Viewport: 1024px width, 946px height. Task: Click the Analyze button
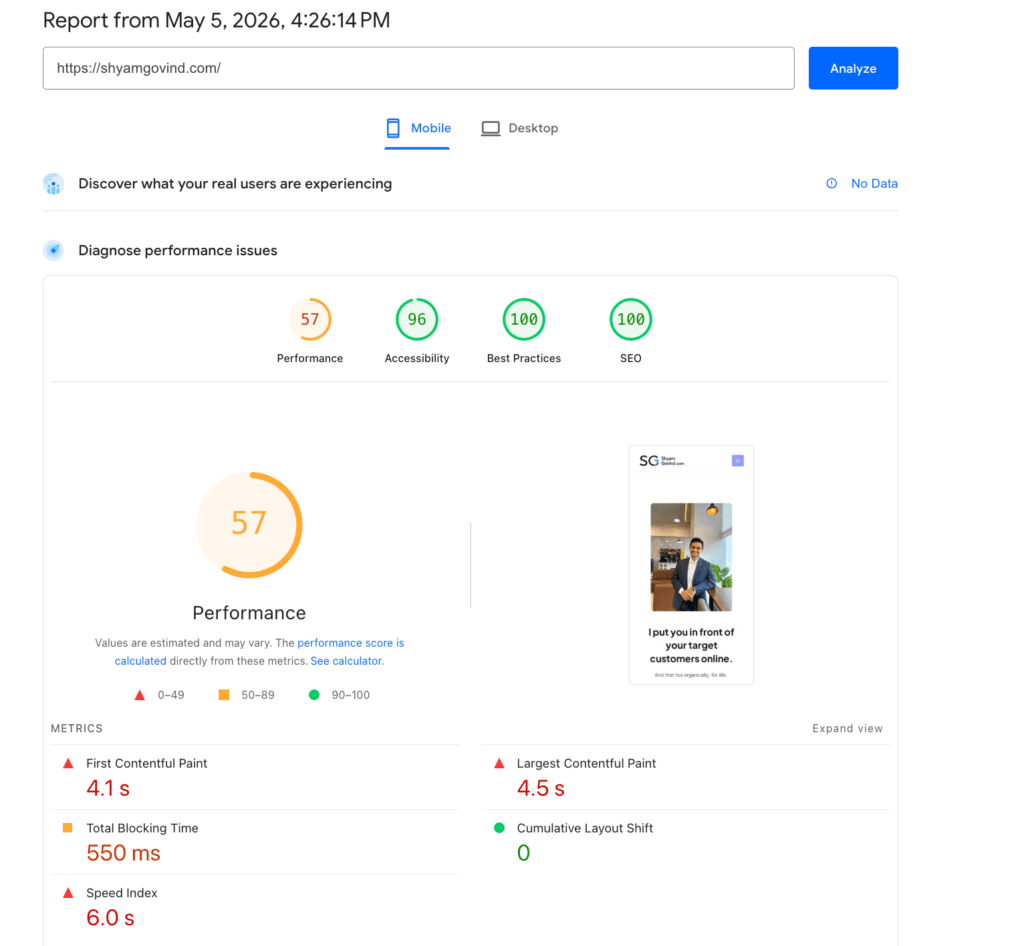pyautogui.click(x=853, y=68)
